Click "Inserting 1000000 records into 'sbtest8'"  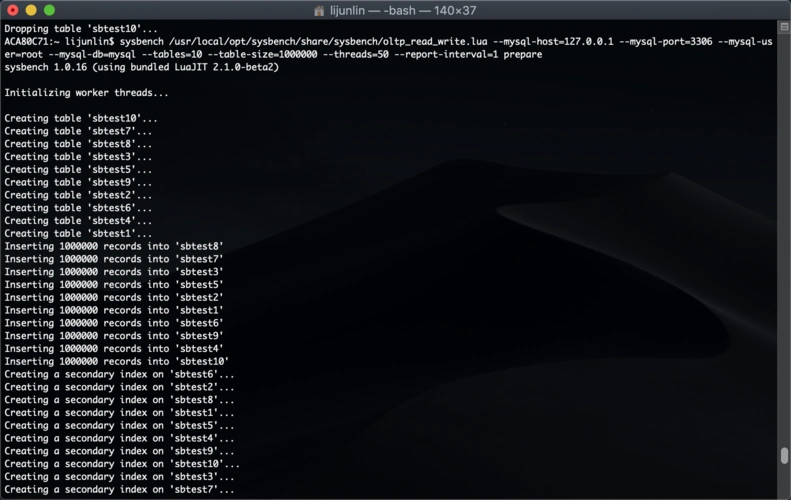click(x=114, y=246)
